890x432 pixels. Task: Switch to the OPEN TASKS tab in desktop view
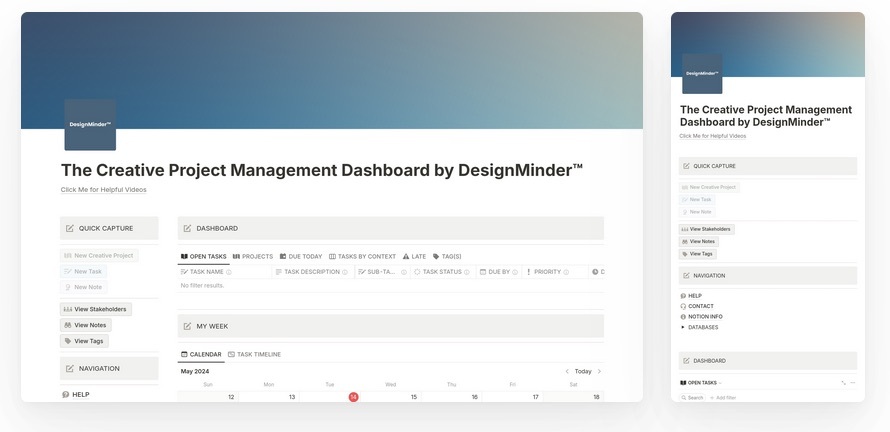click(x=203, y=257)
